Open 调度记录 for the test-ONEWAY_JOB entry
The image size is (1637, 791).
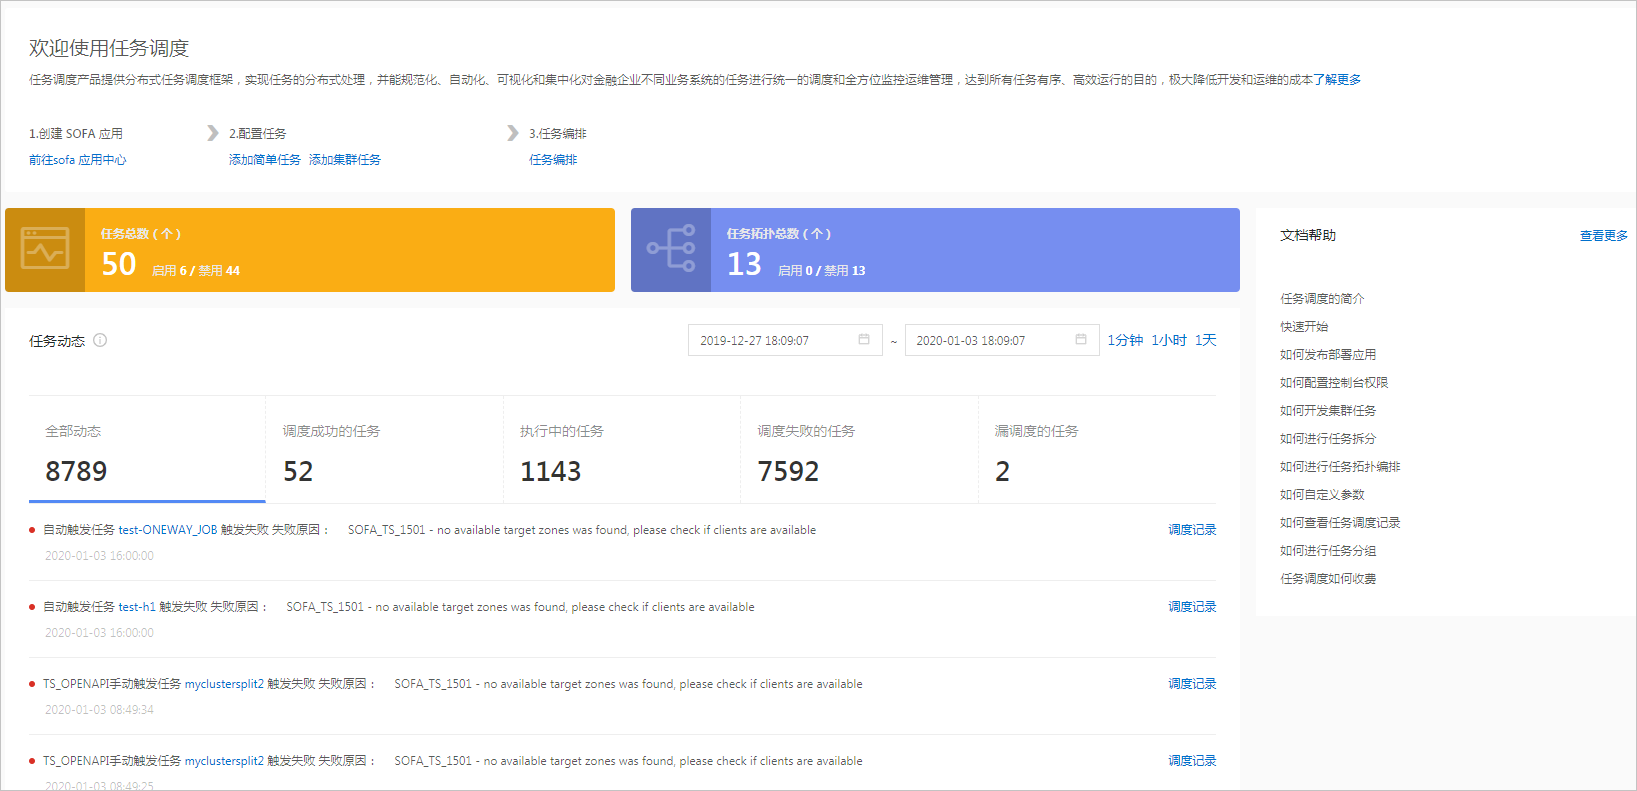click(x=1192, y=530)
